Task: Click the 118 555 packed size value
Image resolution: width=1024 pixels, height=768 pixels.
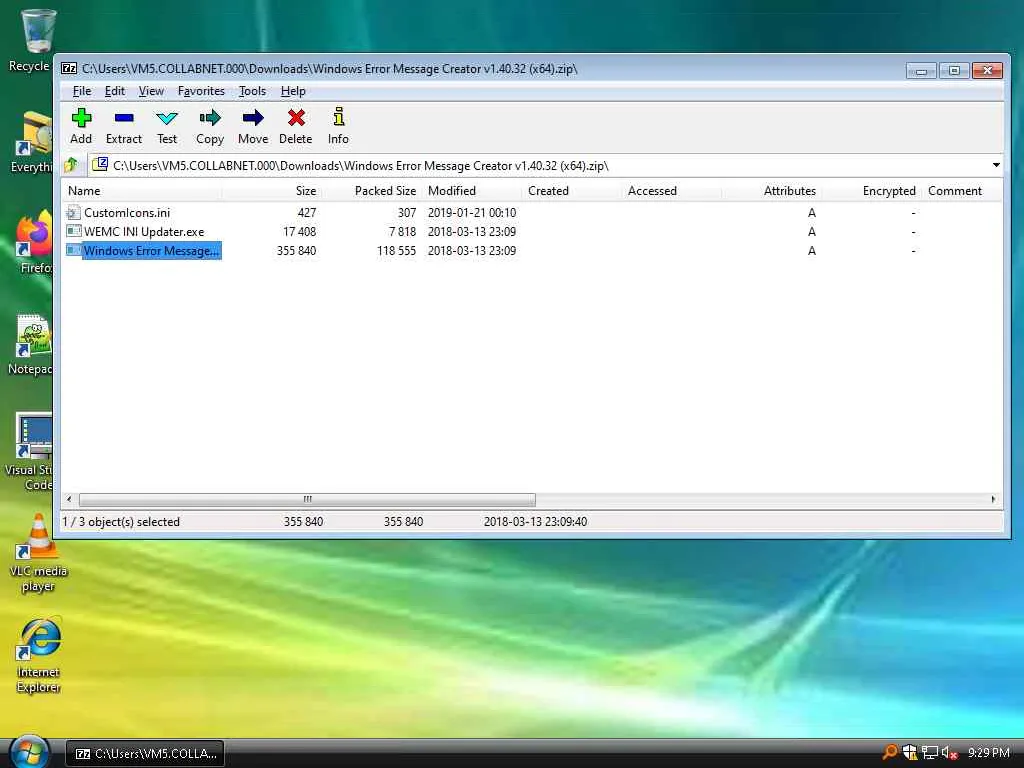Action: (396, 251)
